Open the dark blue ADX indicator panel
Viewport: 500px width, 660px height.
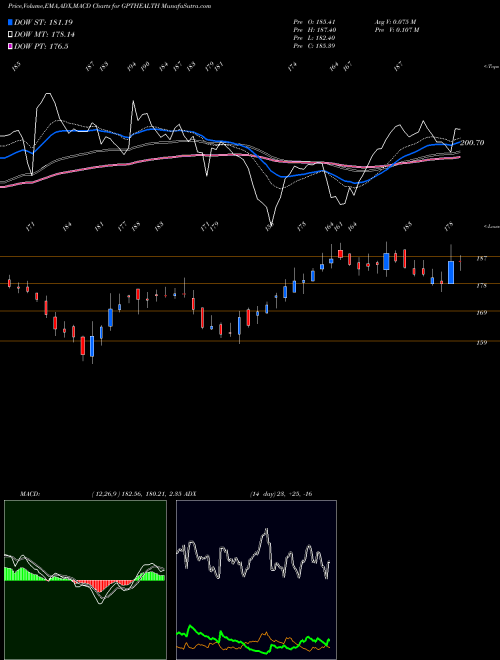point(256,580)
